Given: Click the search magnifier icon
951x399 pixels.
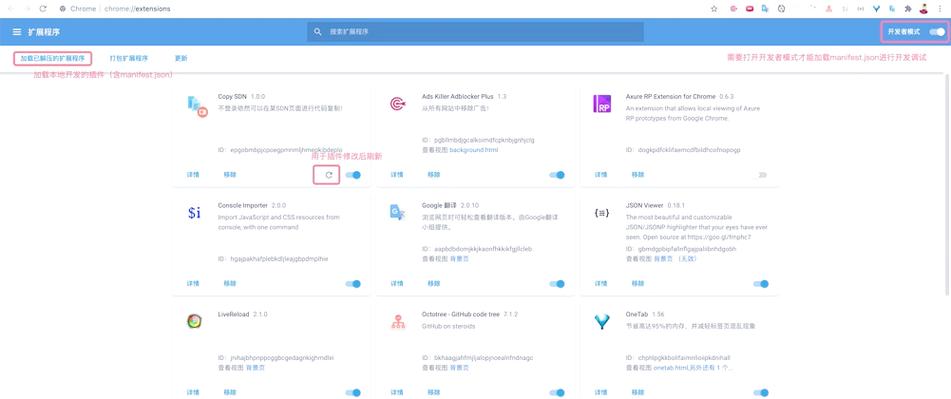Looking at the screenshot, I should [317, 32].
